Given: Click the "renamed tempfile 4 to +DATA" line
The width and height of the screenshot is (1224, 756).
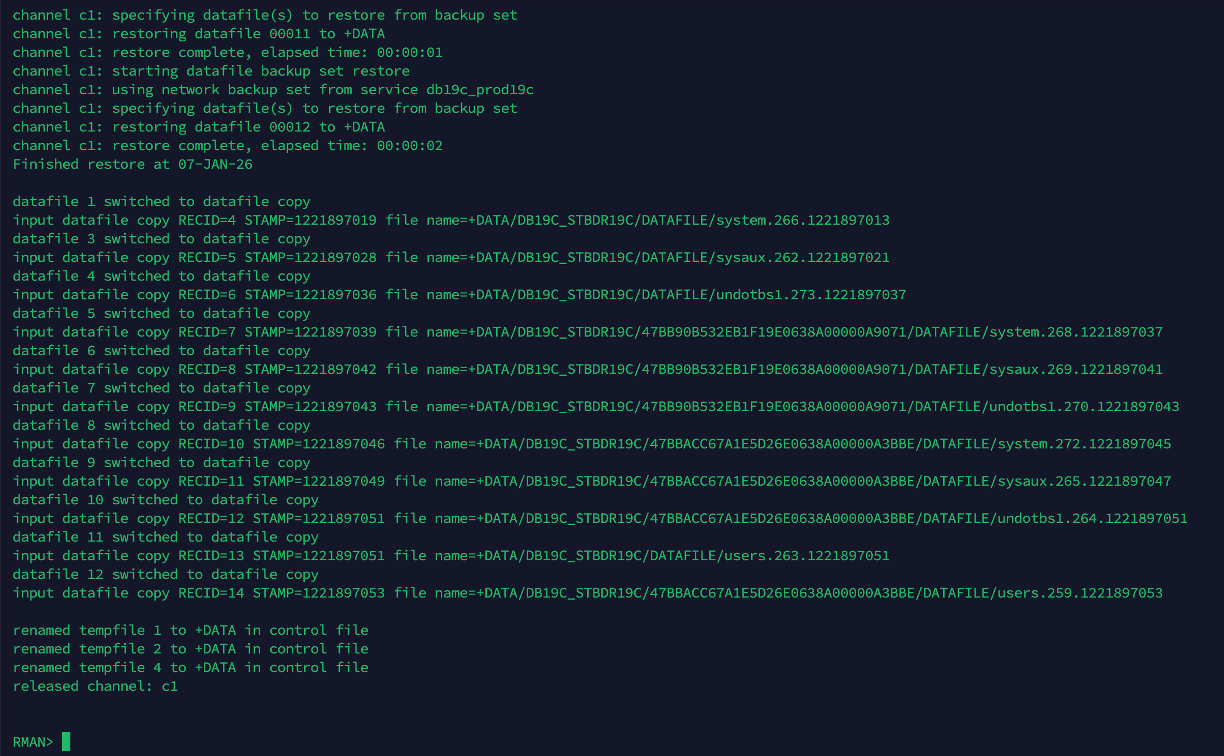Looking at the screenshot, I should click(190, 667).
